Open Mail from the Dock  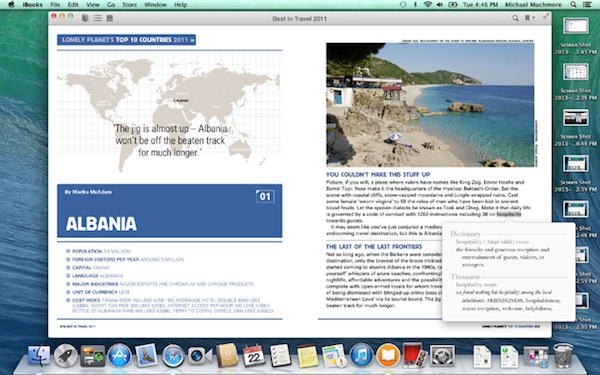146,355
